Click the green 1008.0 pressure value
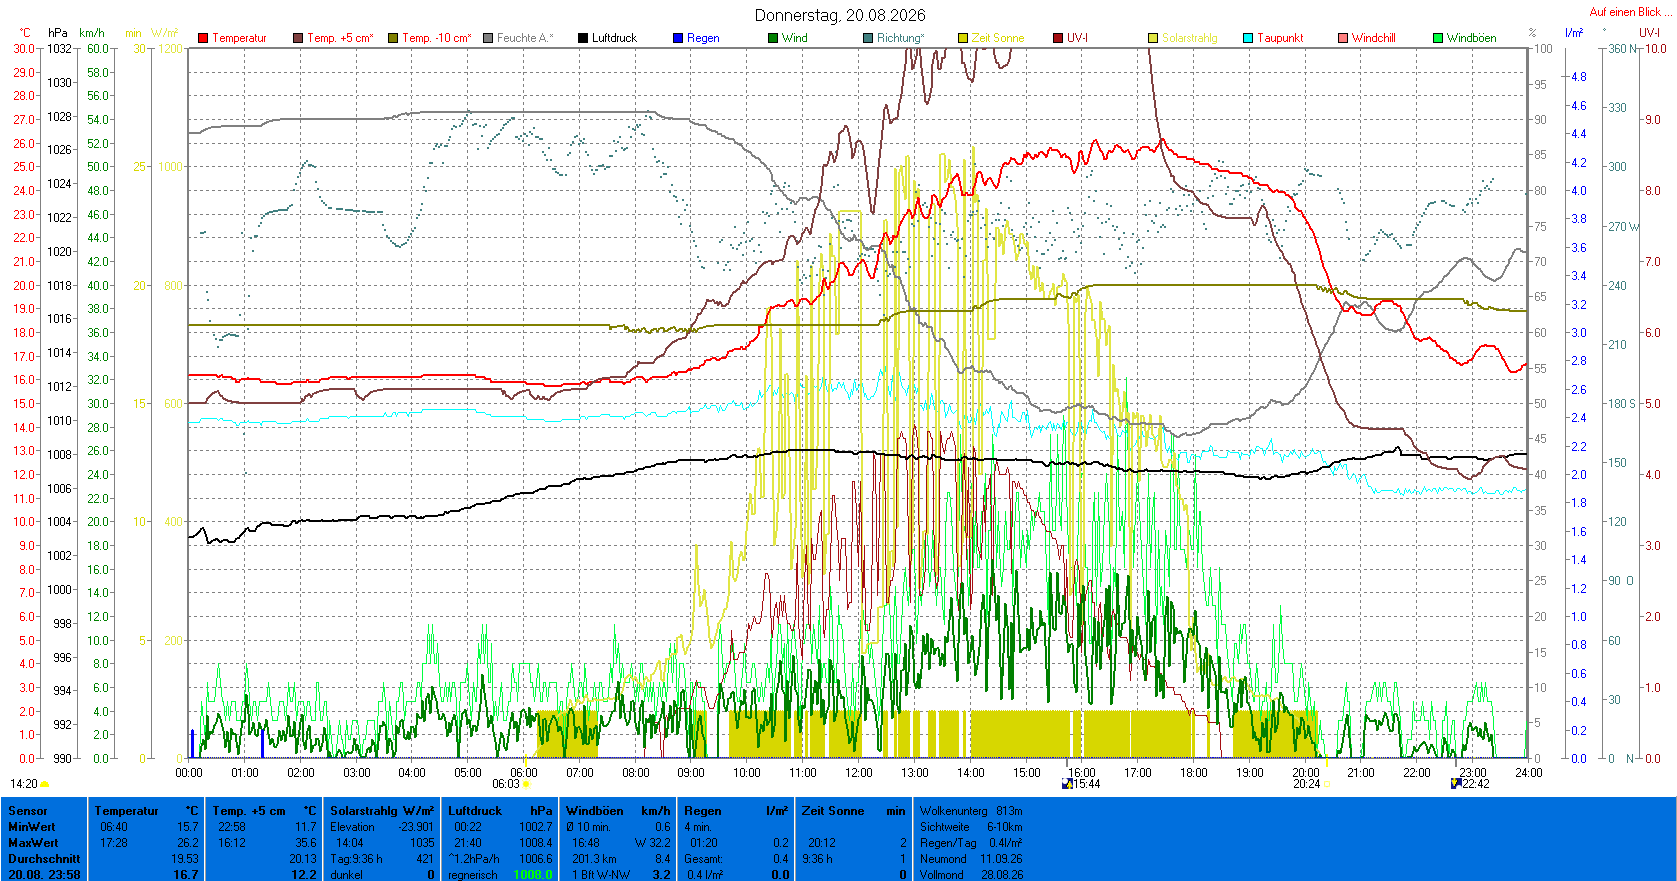The height and width of the screenshot is (881, 1677). click(x=533, y=875)
